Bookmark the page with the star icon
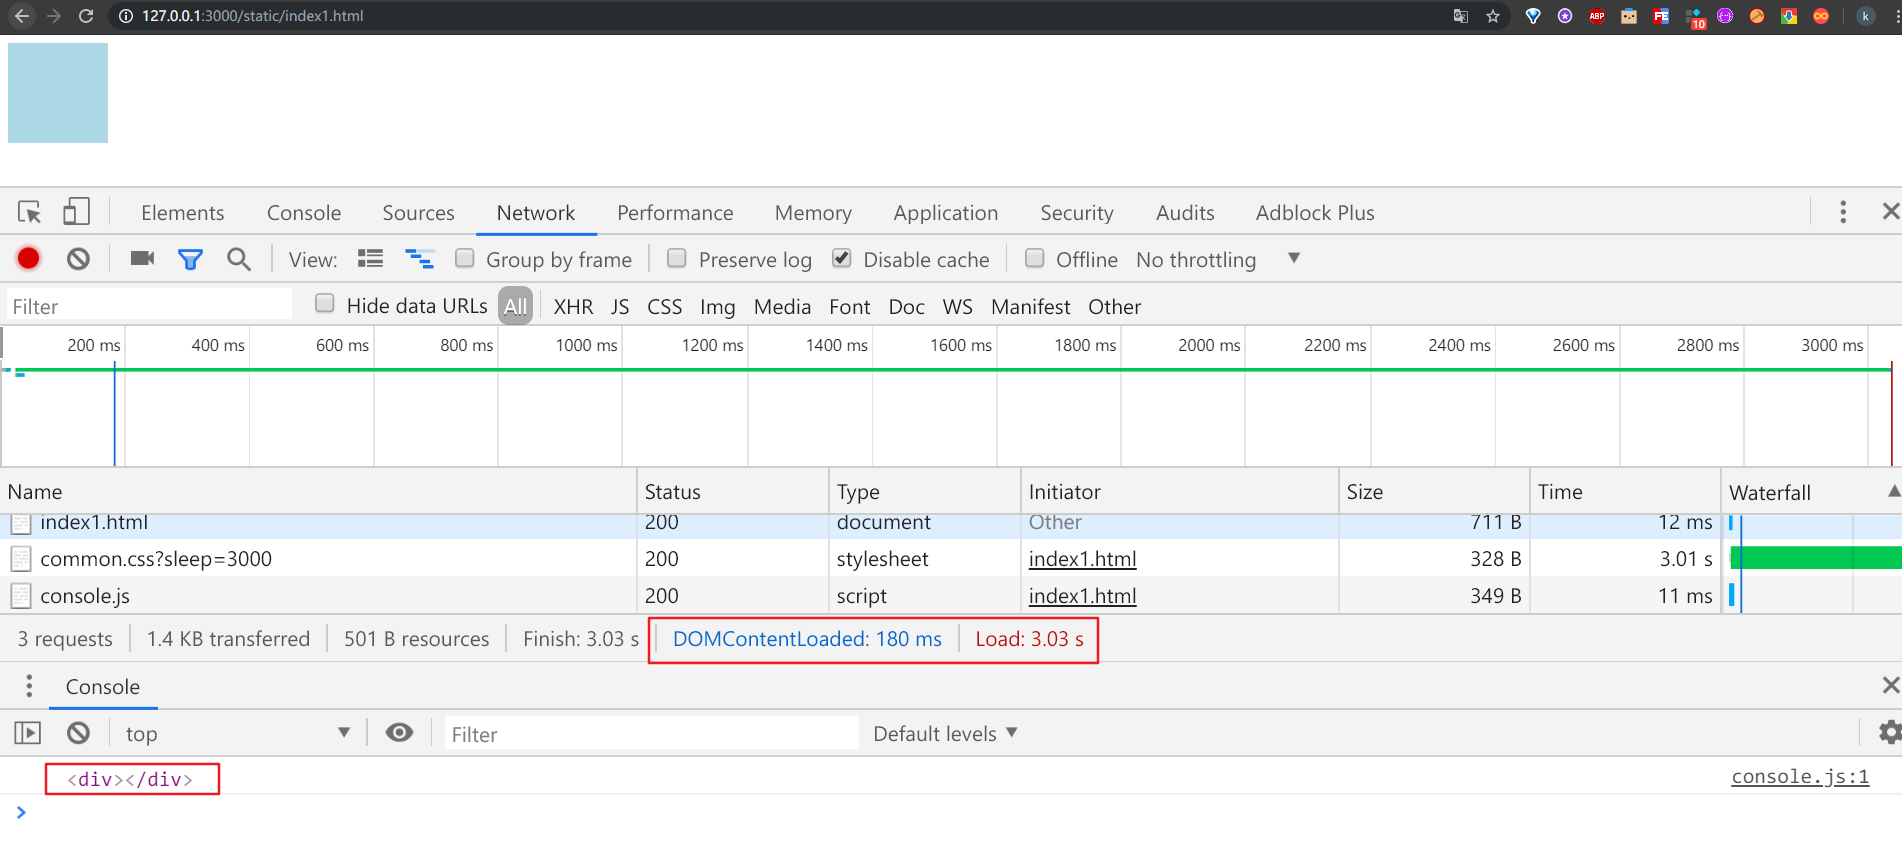The height and width of the screenshot is (867, 1902). (1493, 16)
